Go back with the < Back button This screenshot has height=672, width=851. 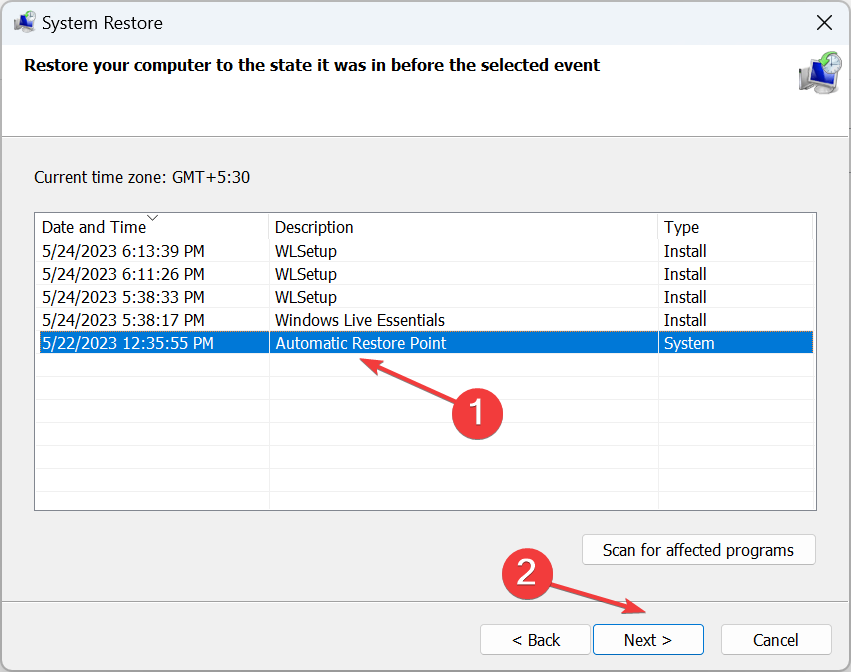536,640
